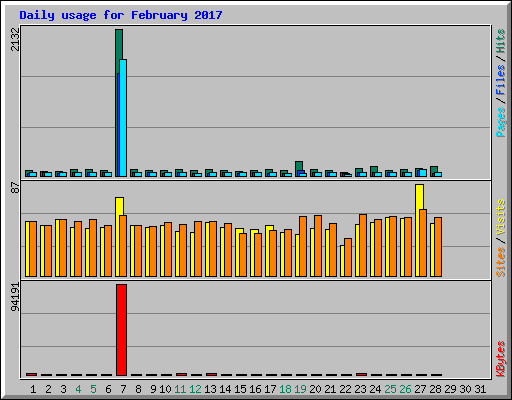Click green weekend day label 18
This screenshot has height=400, width=512.
[x=285, y=389]
